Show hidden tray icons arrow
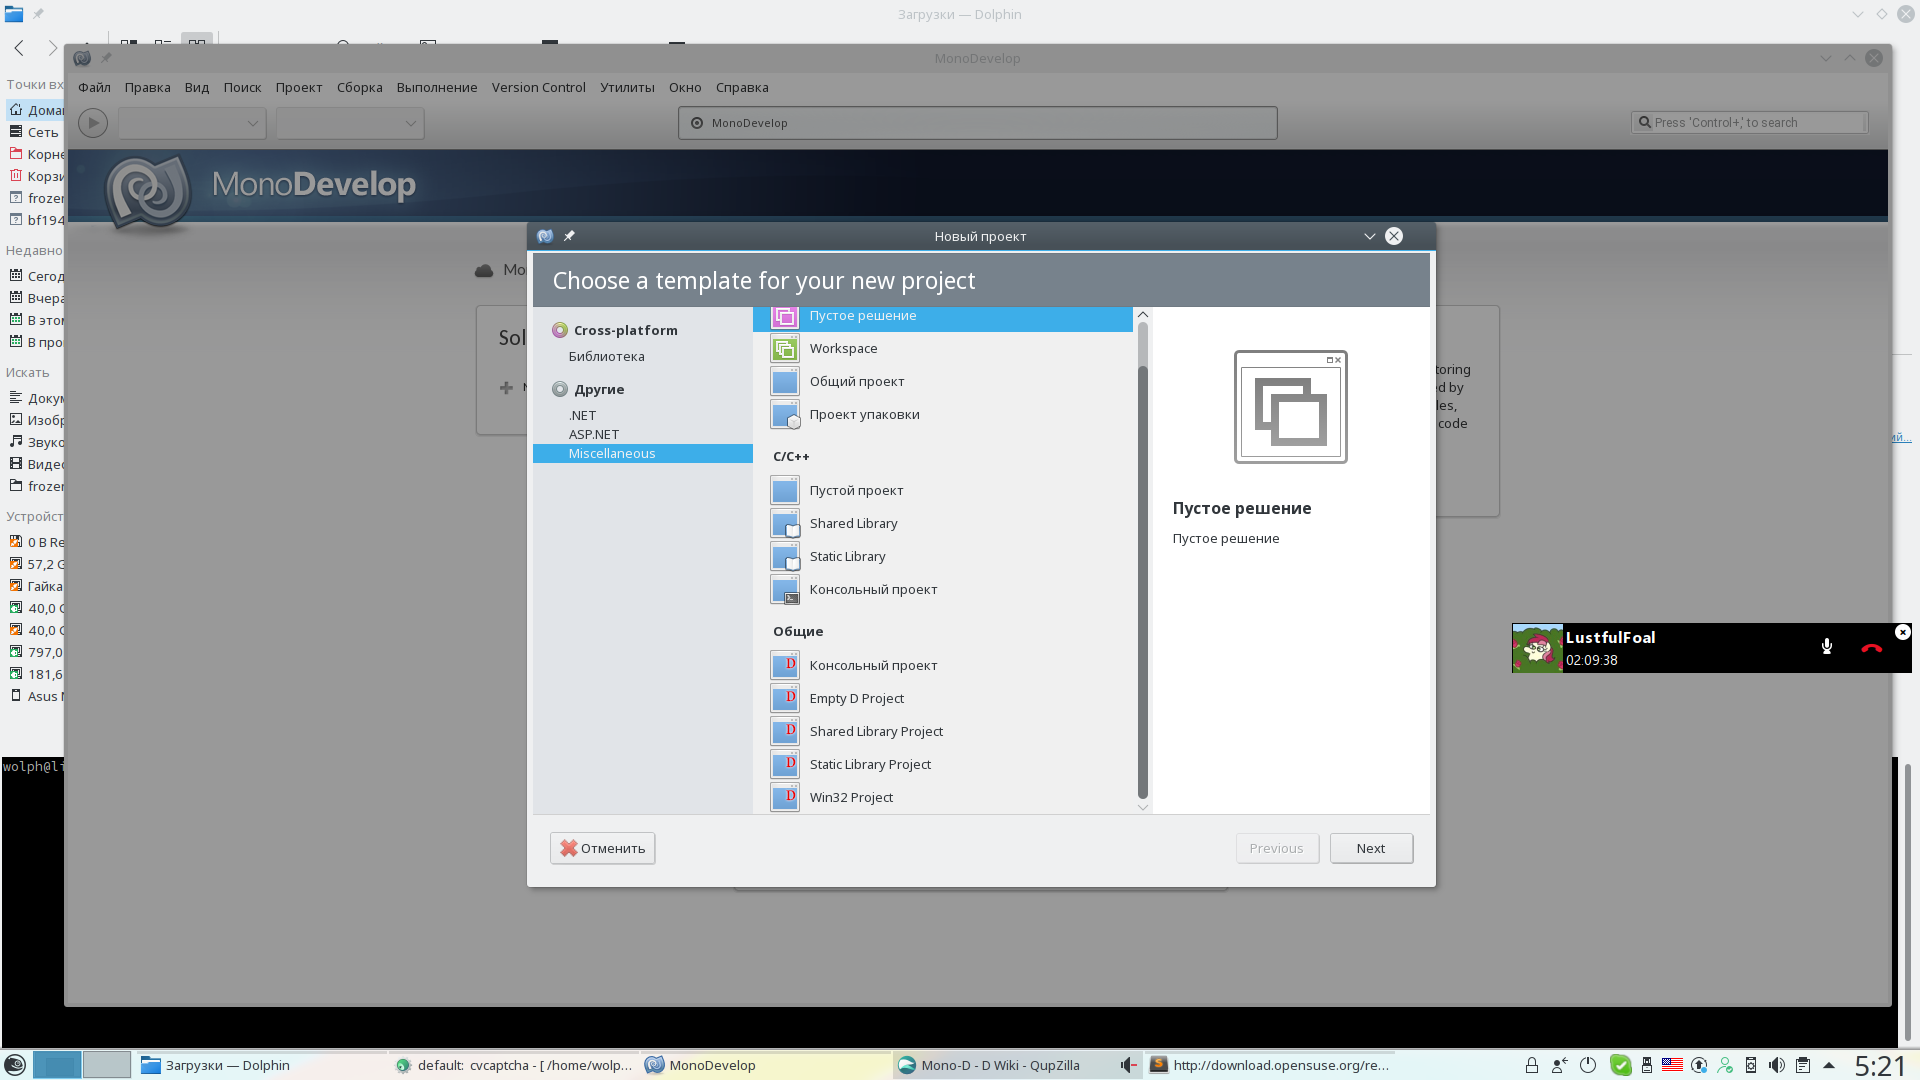The height and width of the screenshot is (1080, 1920). point(1829,1065)
